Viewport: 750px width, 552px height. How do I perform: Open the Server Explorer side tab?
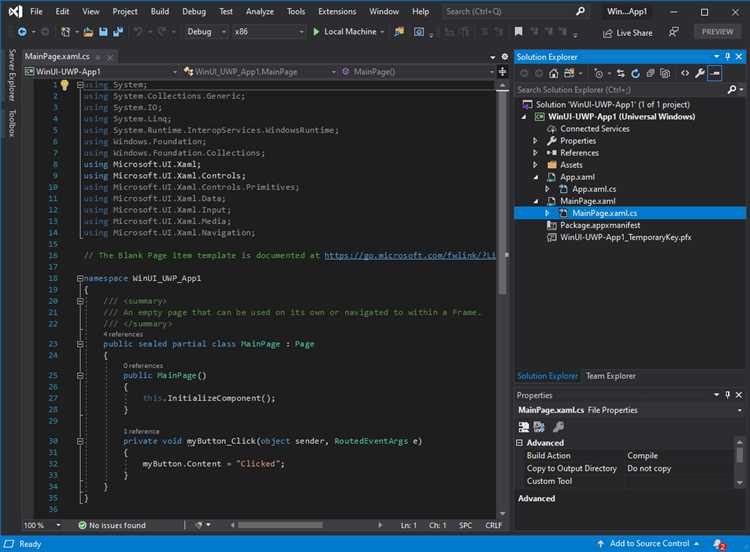(12, 75)
